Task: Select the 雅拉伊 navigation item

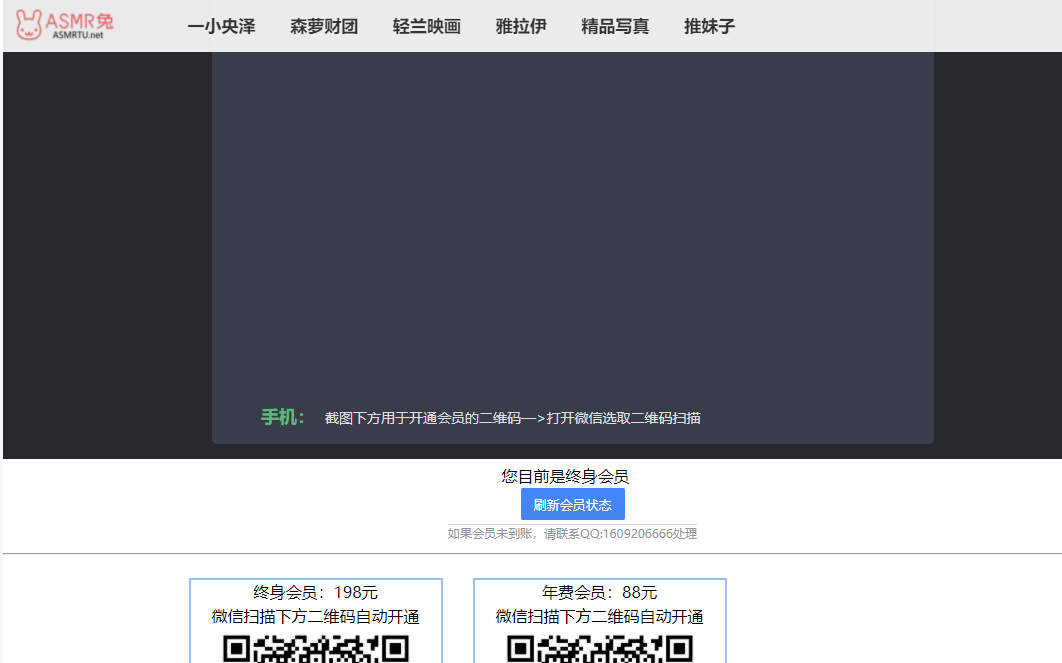Action: [x=521, y=26]
